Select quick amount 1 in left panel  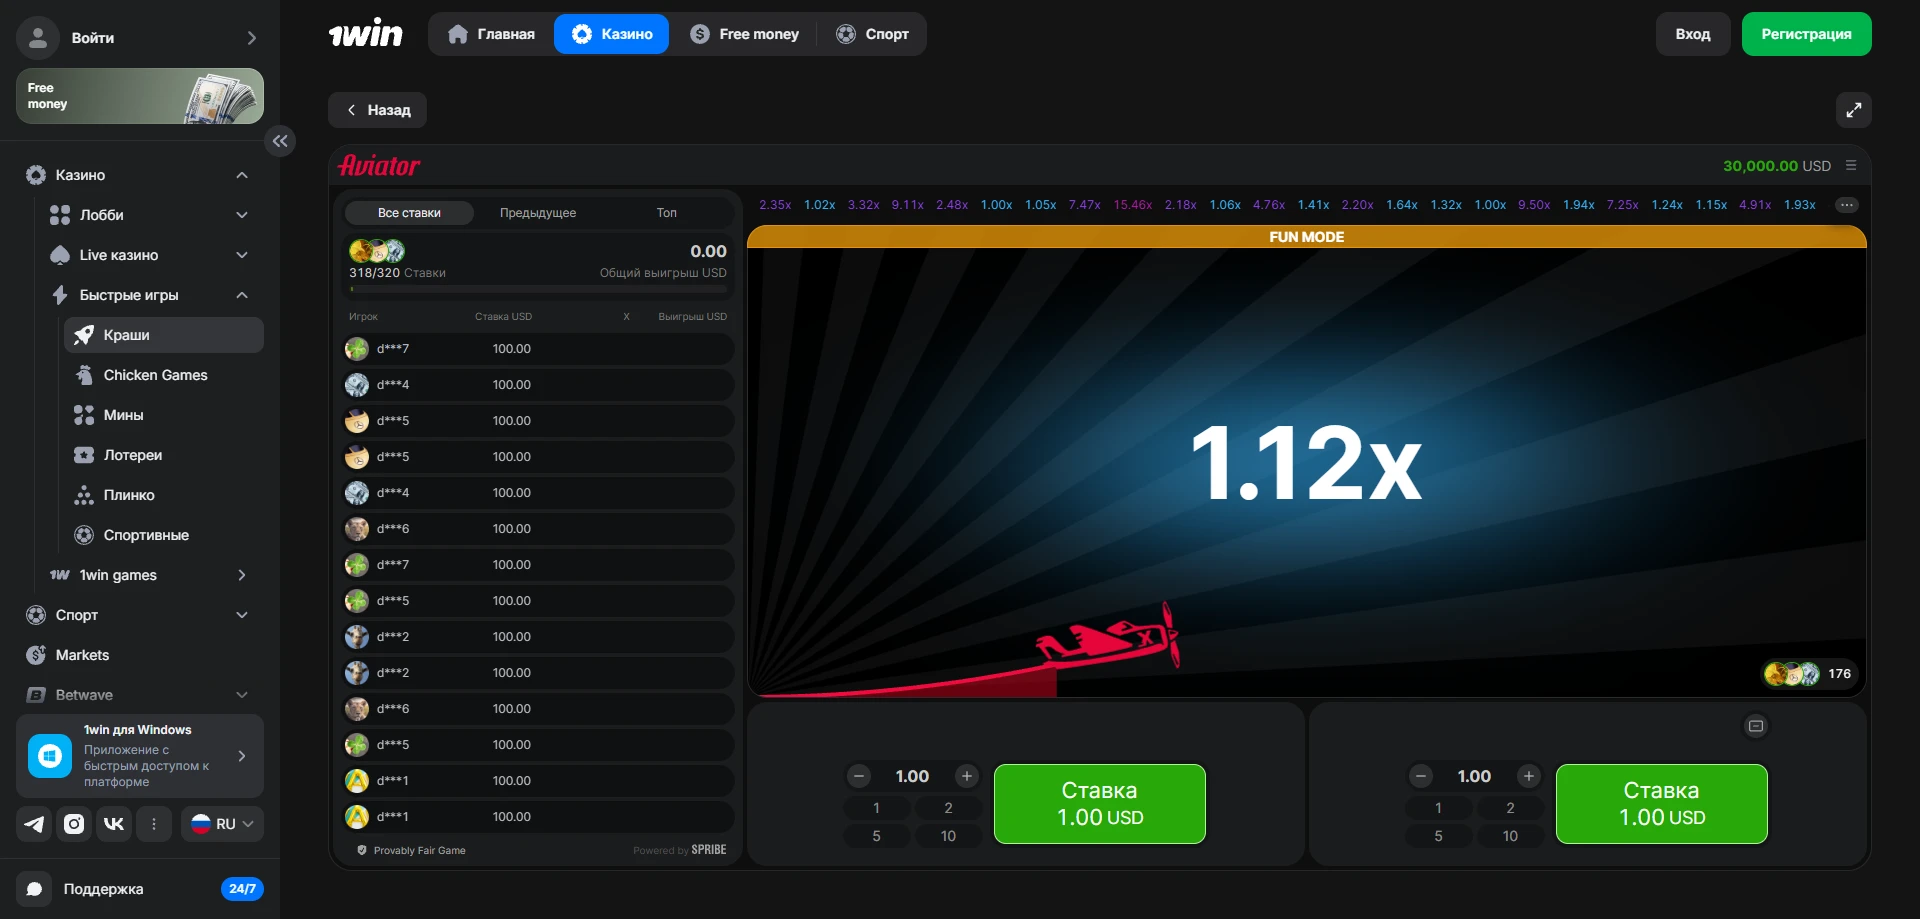(x=877, y=808)
